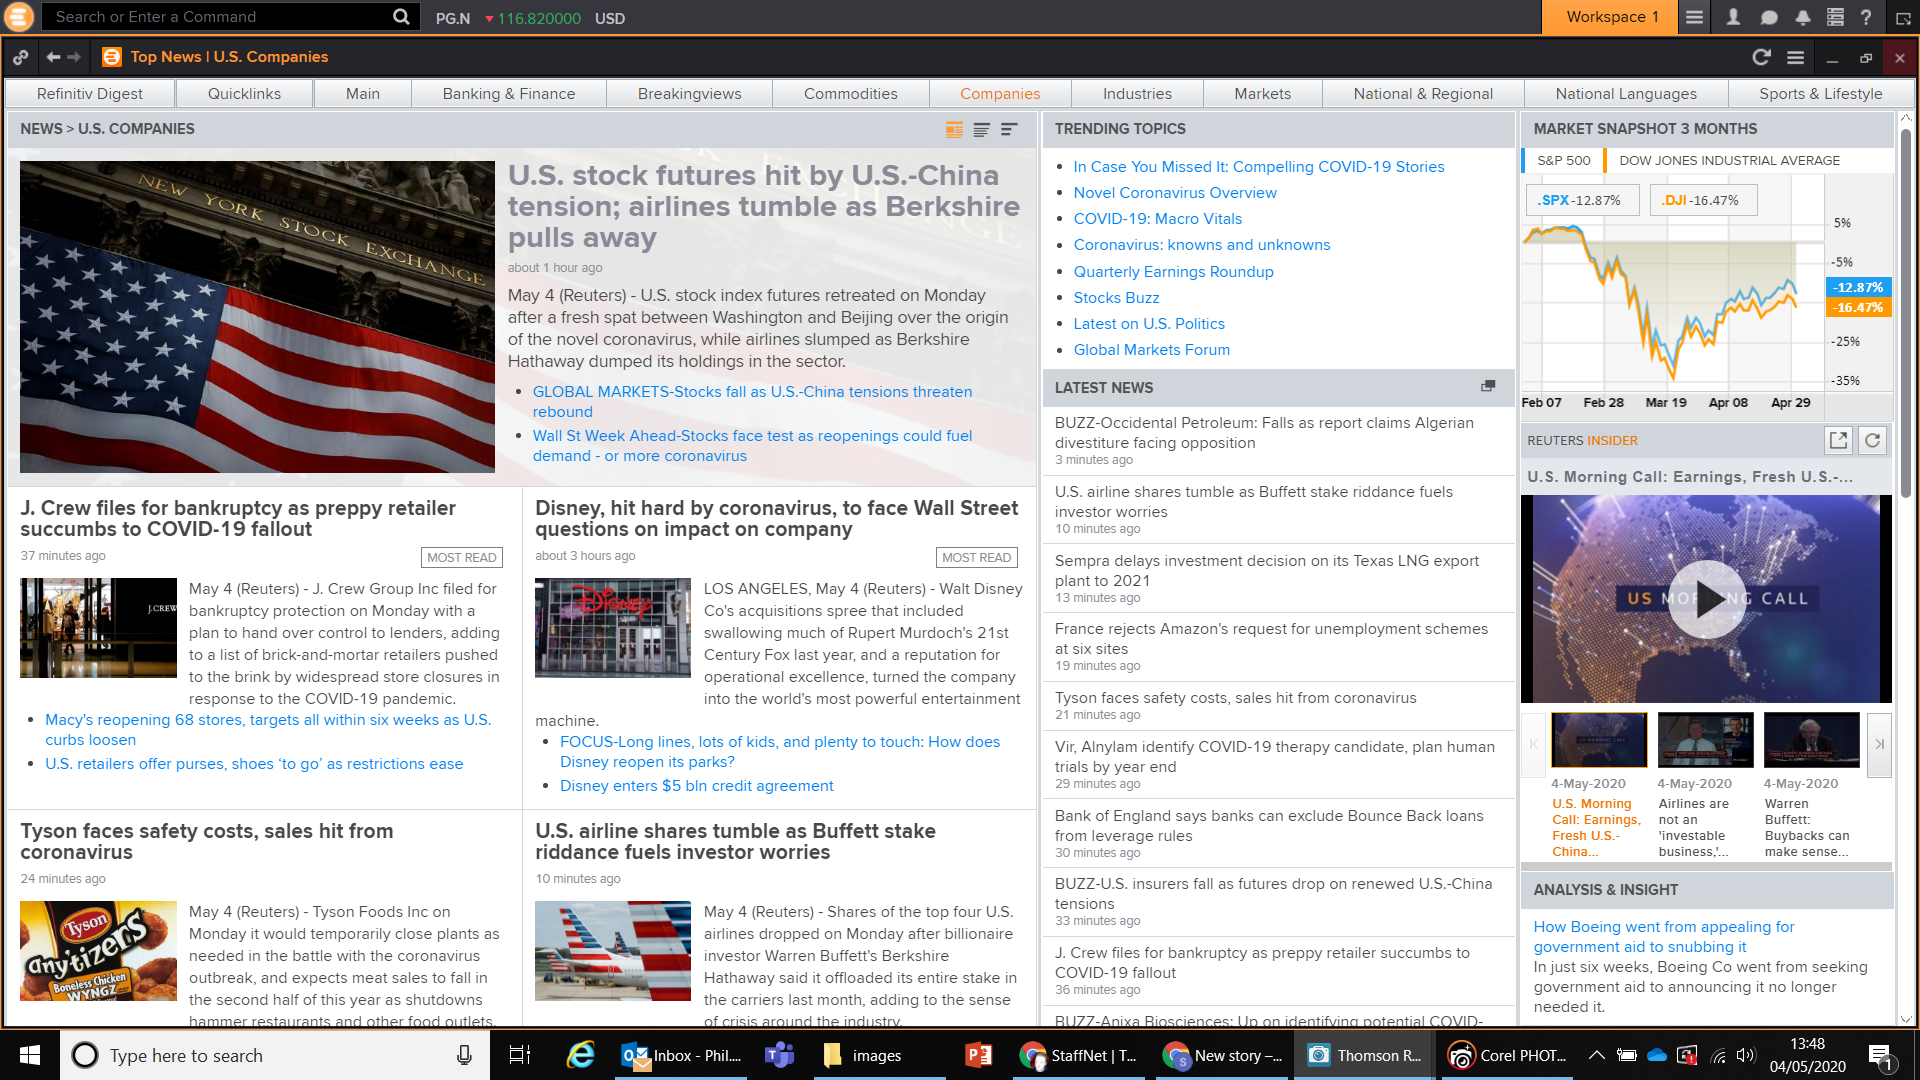Click the link chain icon
This screenshot has height=1080, width=1920.
[20, 57]
